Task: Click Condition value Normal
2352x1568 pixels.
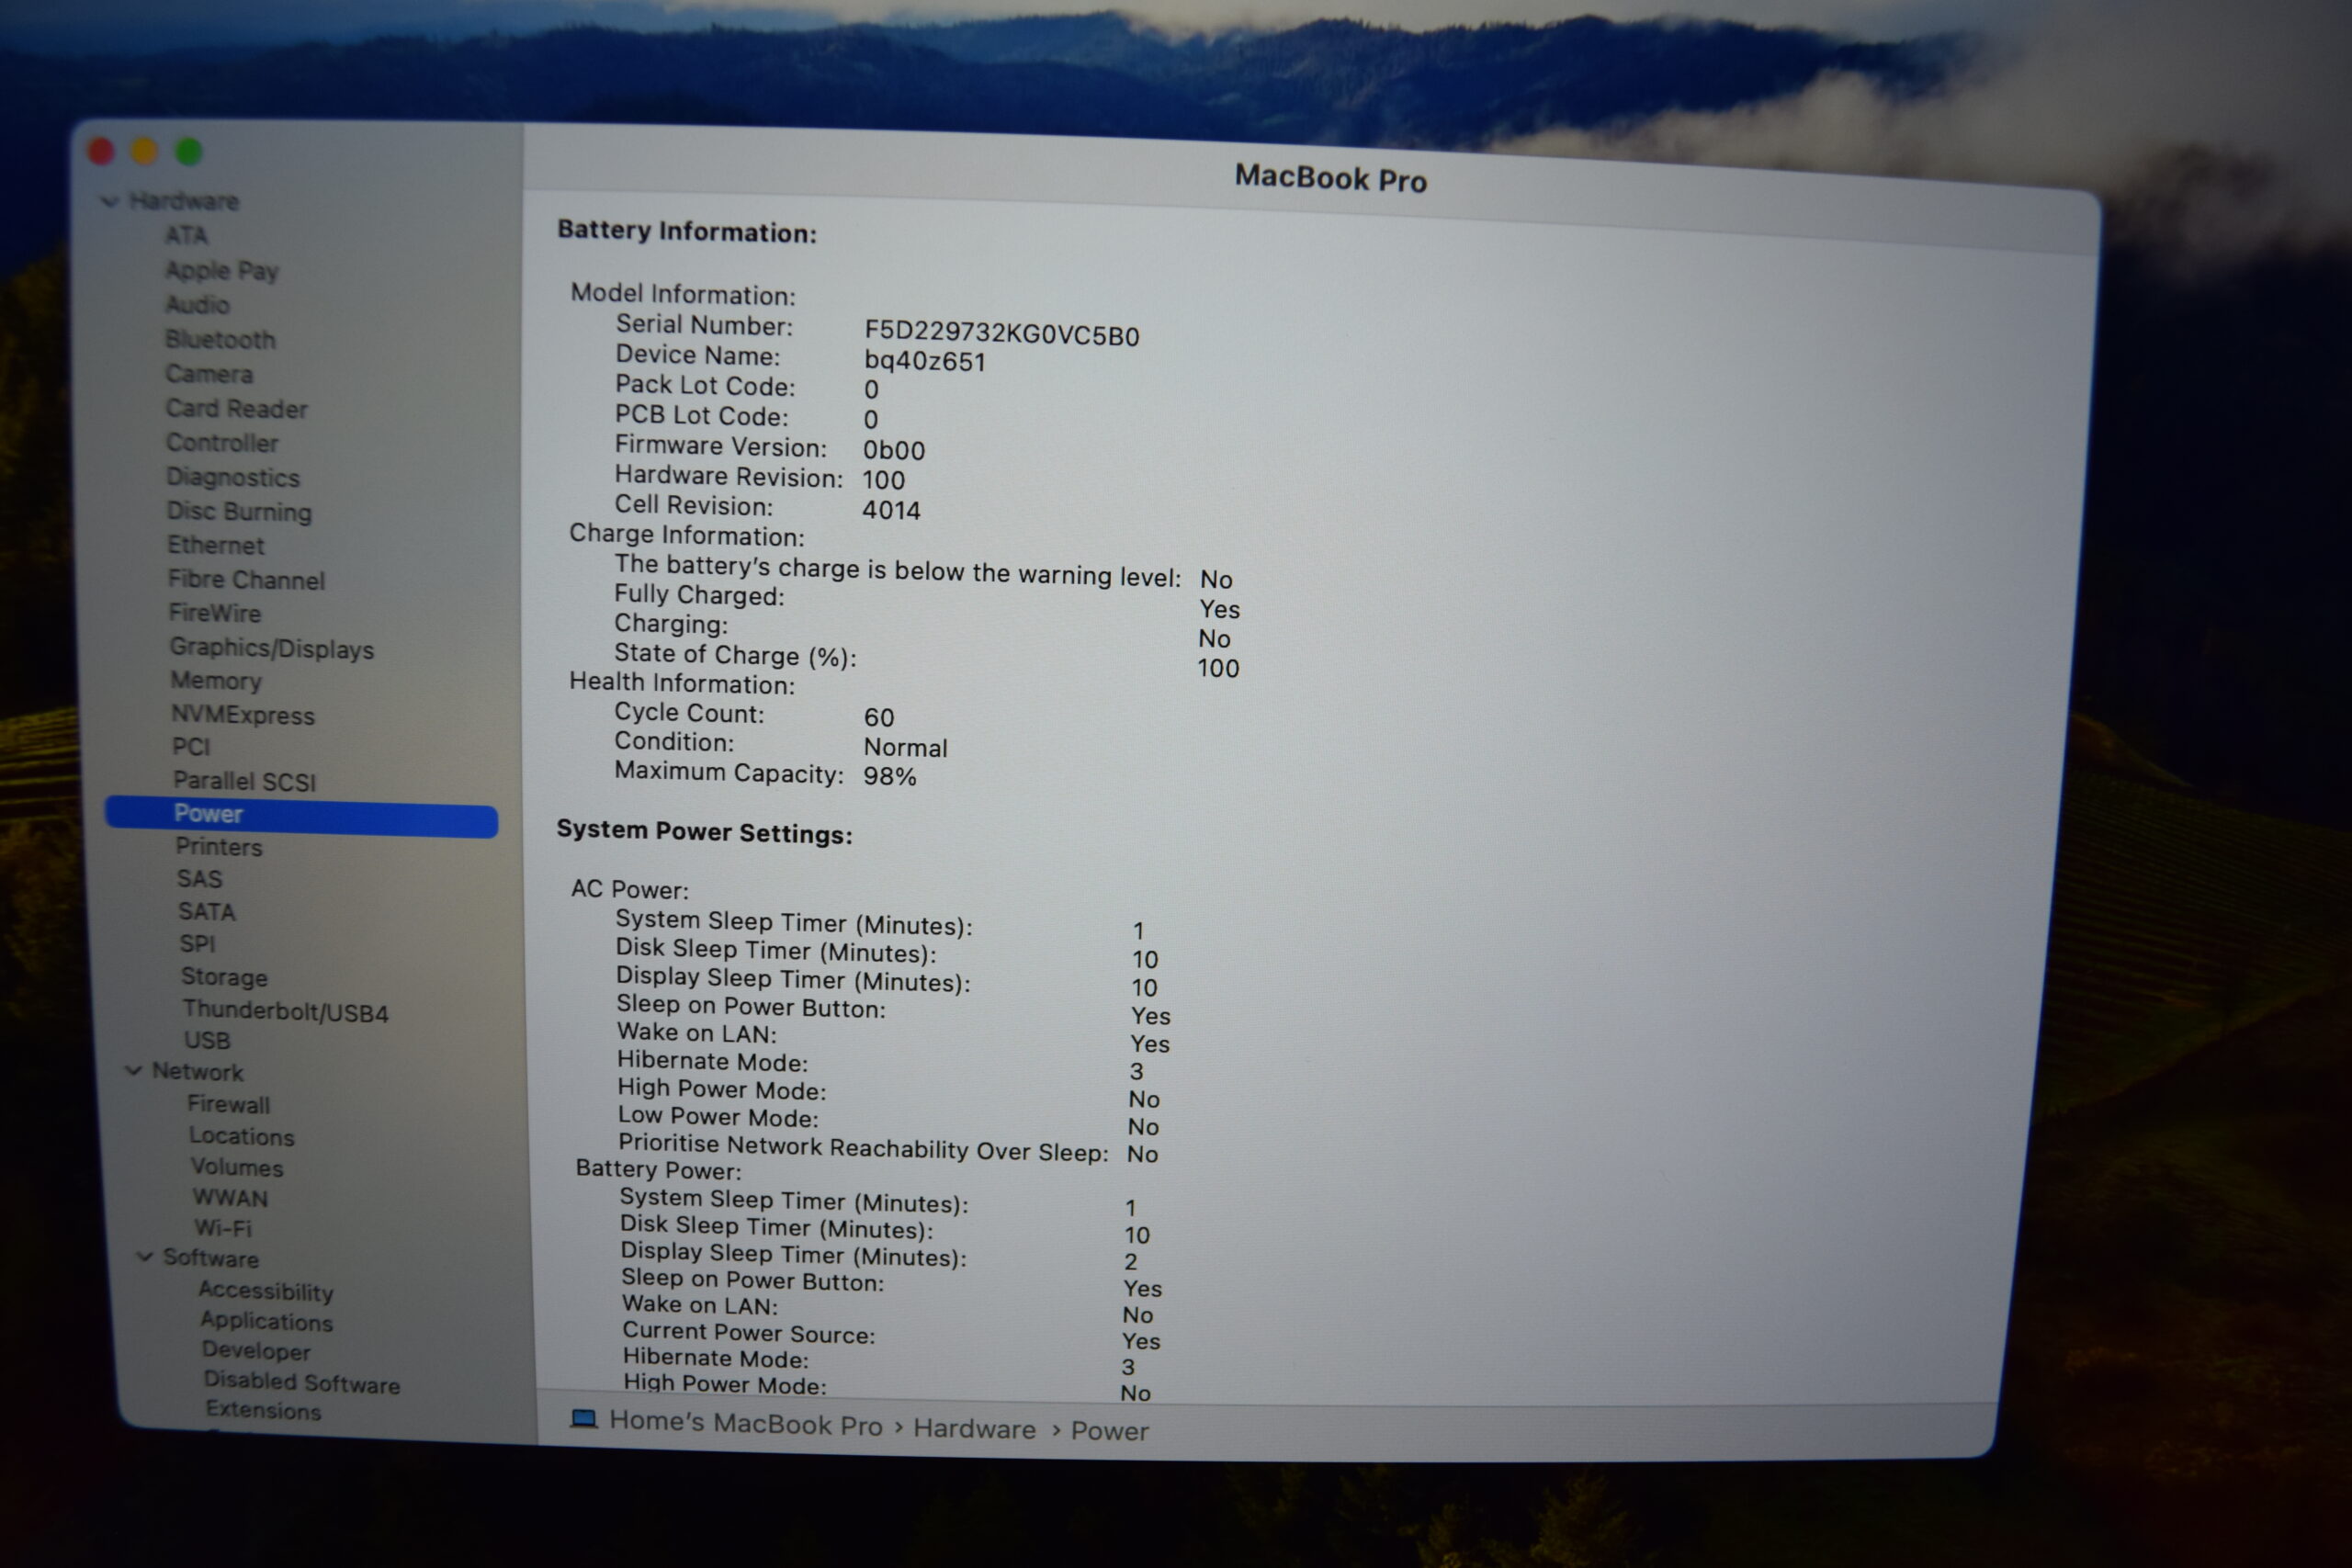Action: click(905, 747)
